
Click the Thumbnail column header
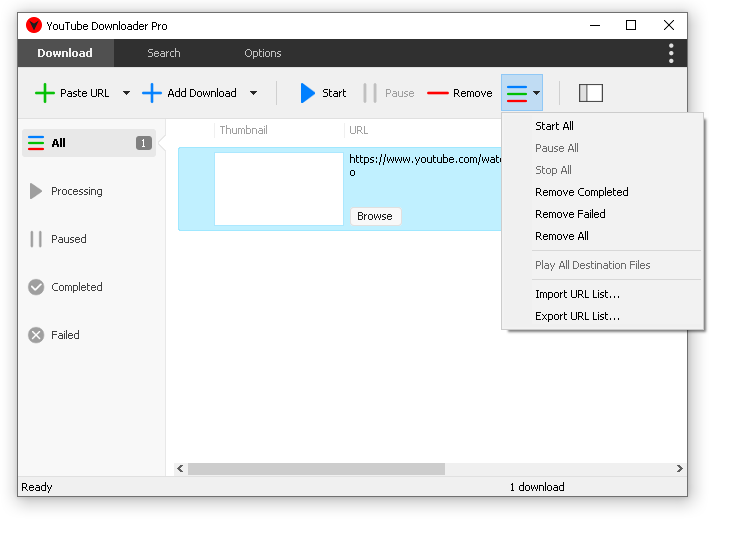tap(243, 130)
